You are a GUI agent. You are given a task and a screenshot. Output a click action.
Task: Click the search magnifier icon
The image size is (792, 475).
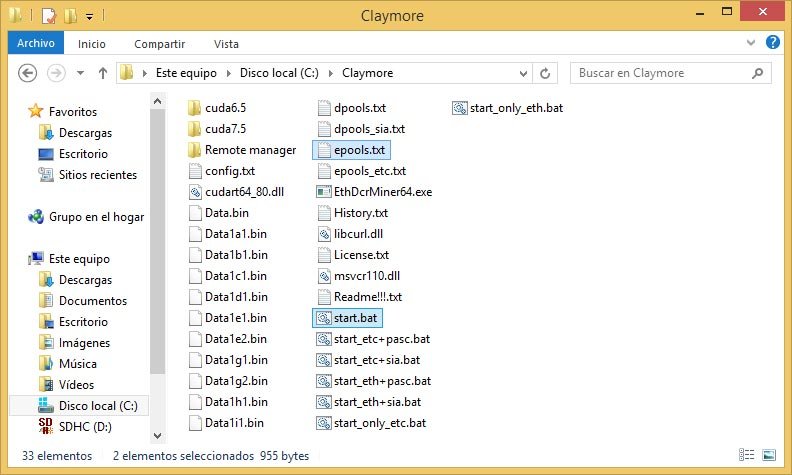pyautogui.click(x=757, y=73)
